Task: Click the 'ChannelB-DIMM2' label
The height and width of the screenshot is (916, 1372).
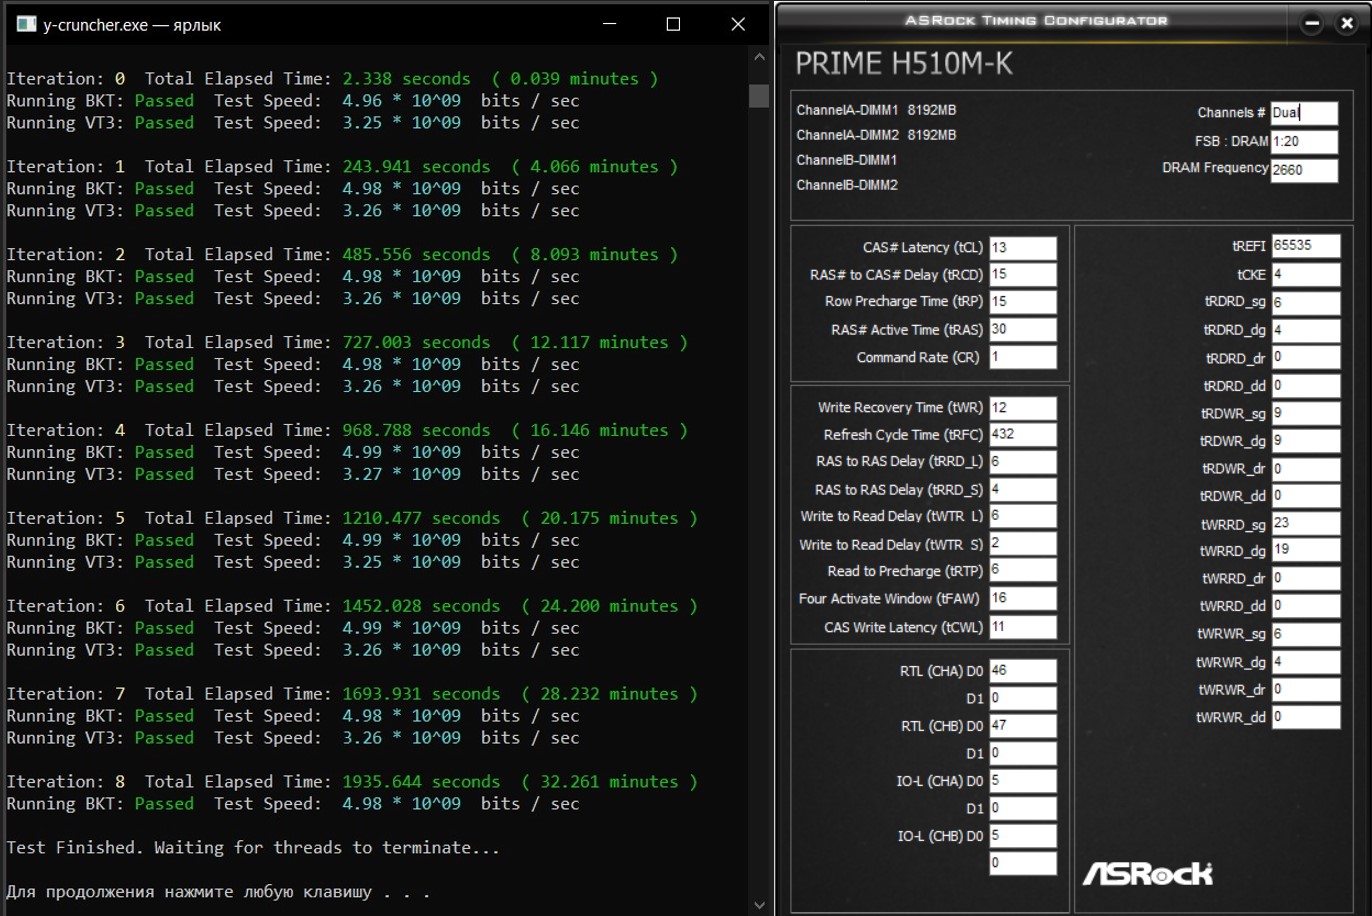Action: click(x=847, y=185)
